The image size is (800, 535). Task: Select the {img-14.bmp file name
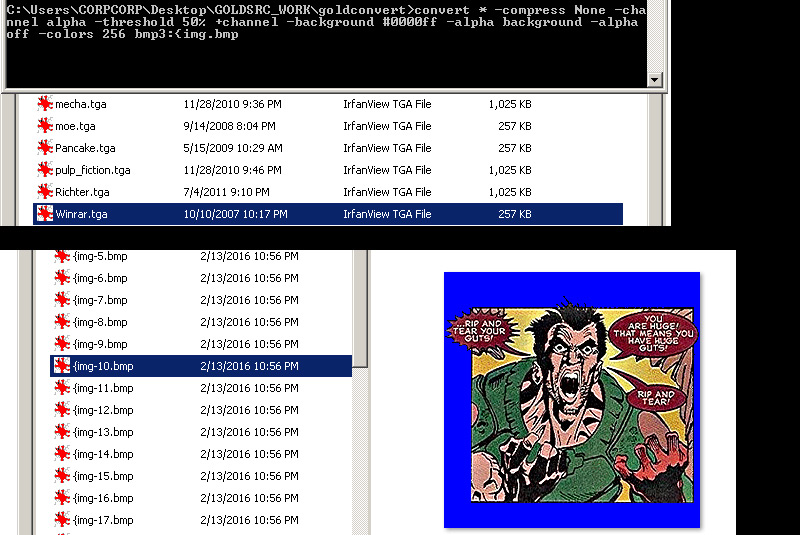tap(103, 453)
